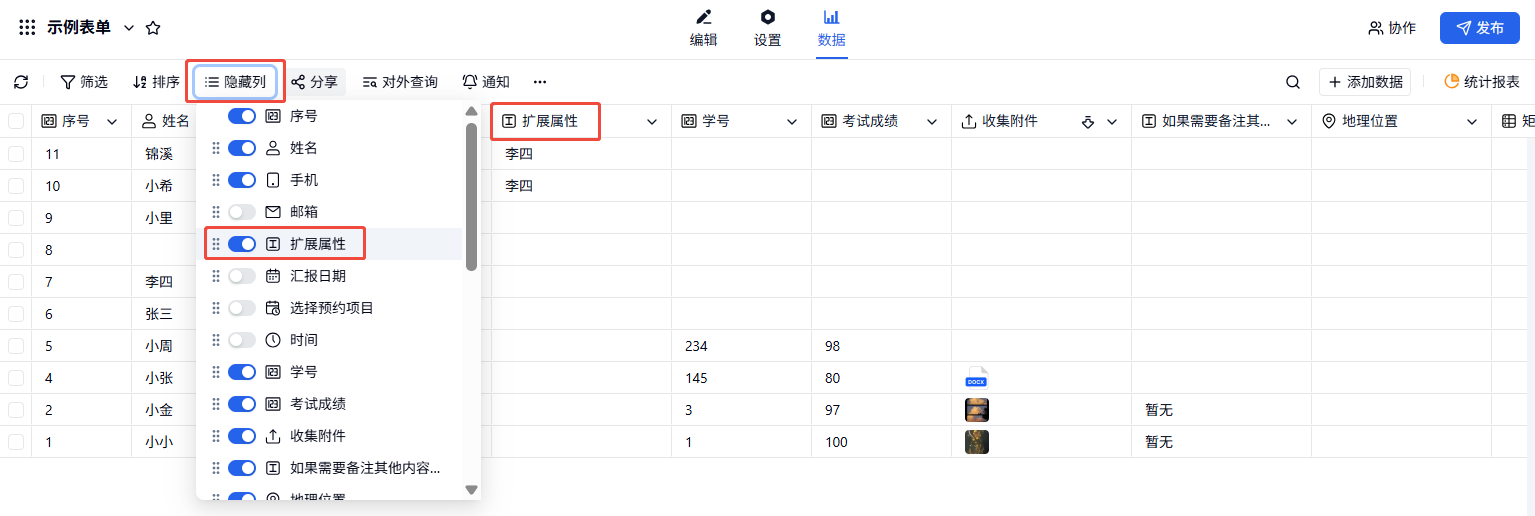
Task: Open the more options ellipsis menu
Action: 540,82
